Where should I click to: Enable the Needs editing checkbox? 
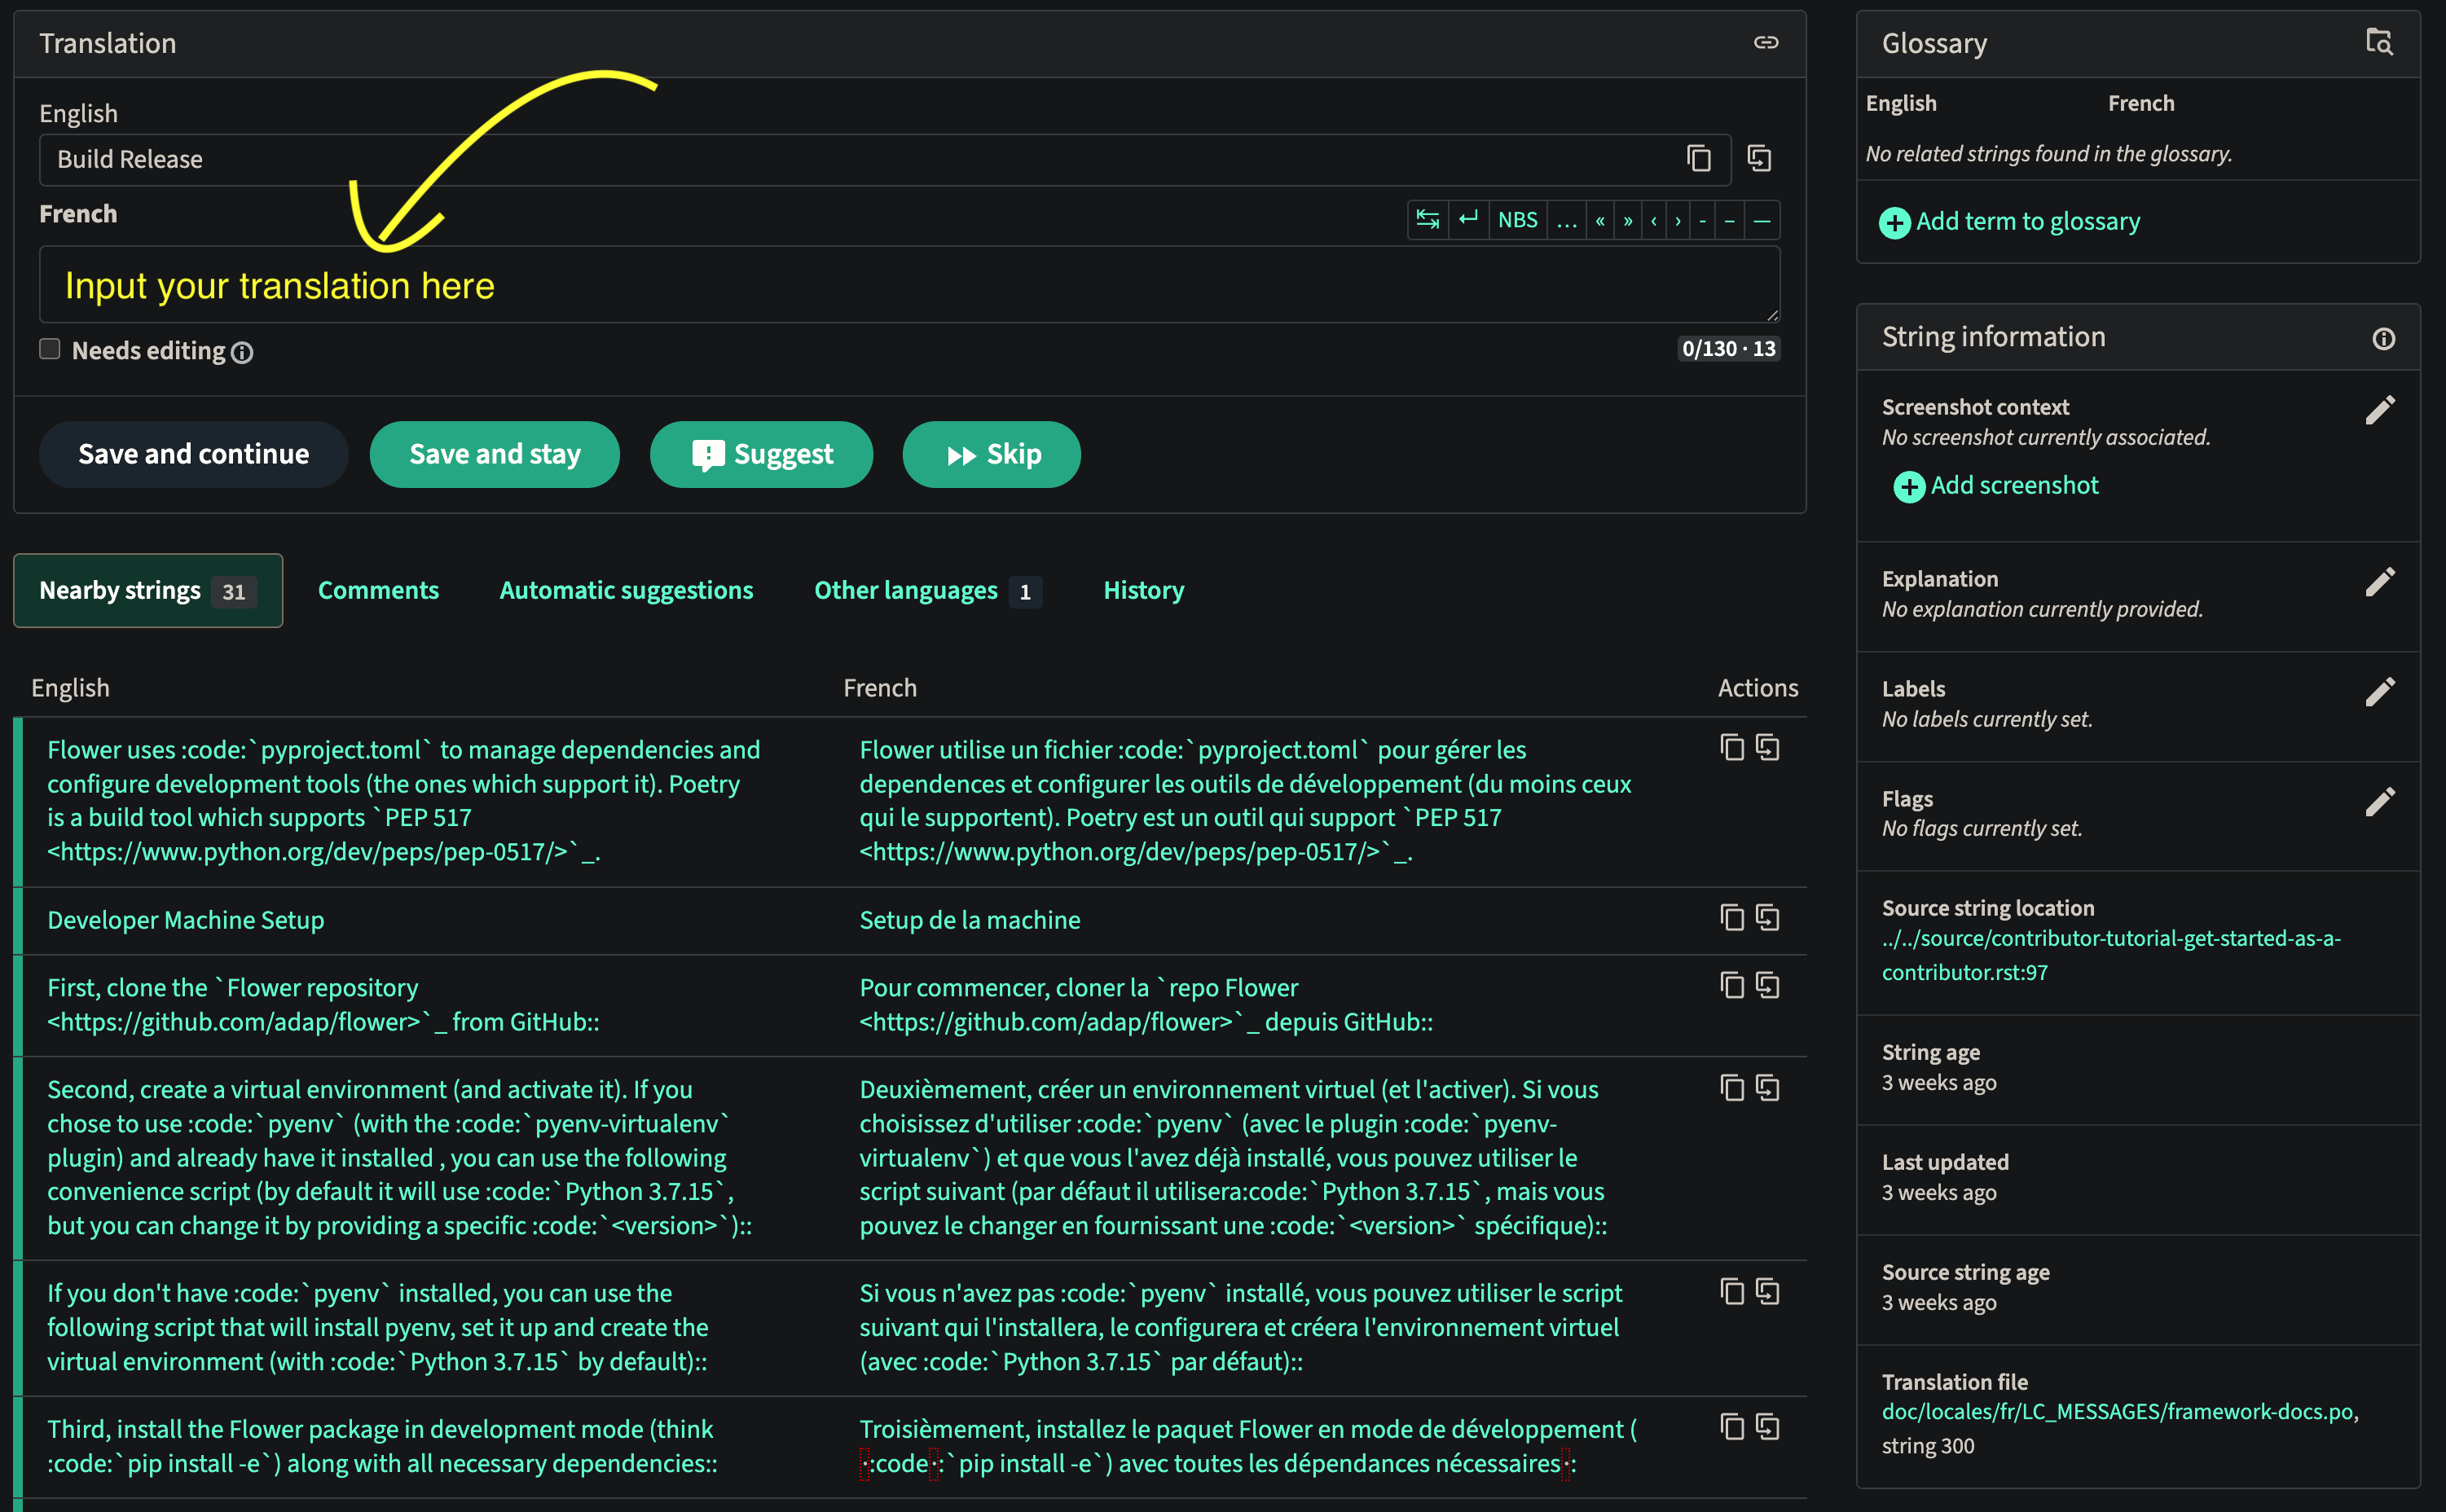50,349
